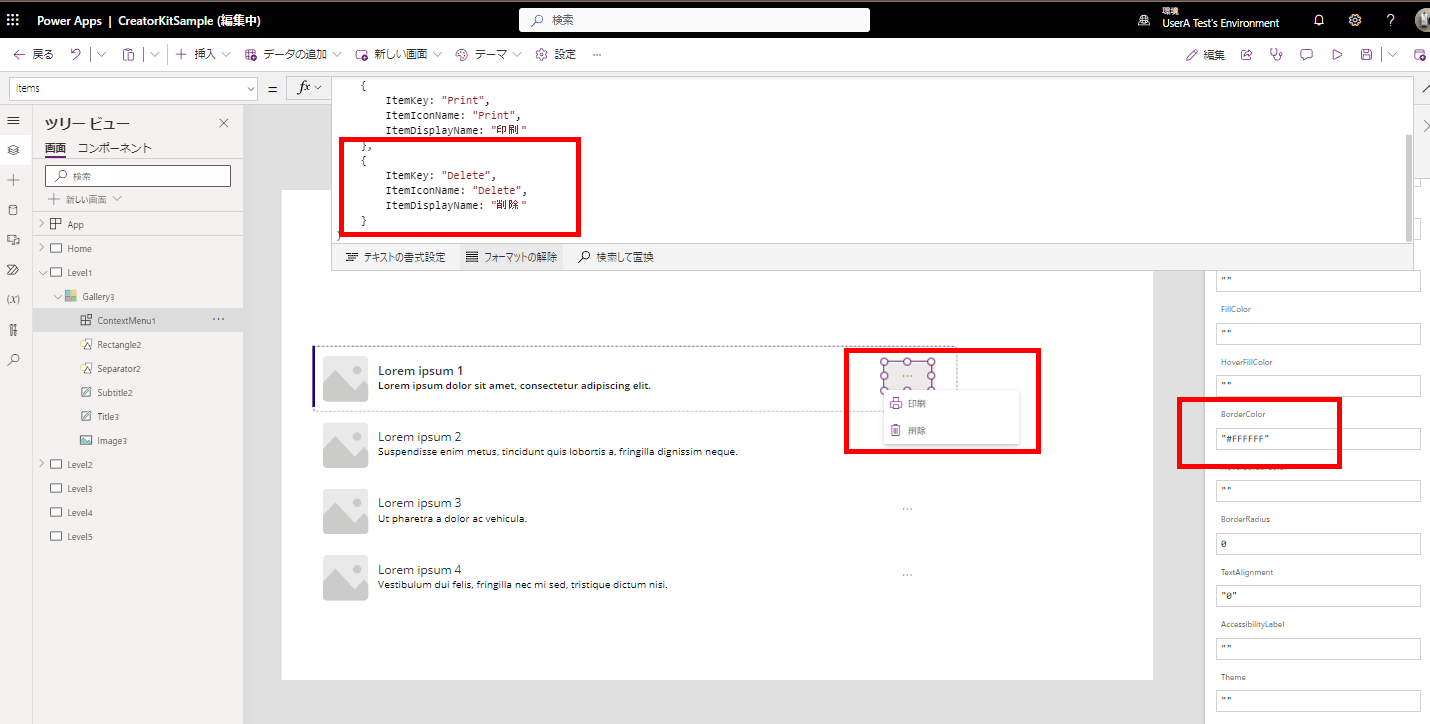Open the Data sources panel icon
Viewport: 1430px width, 724px height.
click(x=14, y=209)
